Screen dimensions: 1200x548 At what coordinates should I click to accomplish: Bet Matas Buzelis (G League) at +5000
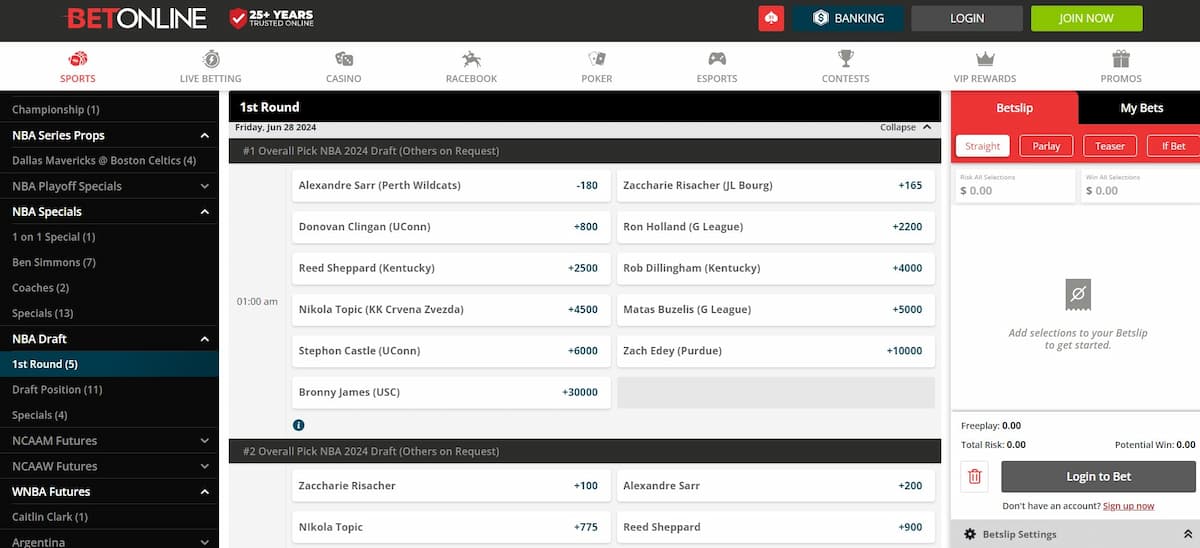pyautogui.click(x=776, y=310)
